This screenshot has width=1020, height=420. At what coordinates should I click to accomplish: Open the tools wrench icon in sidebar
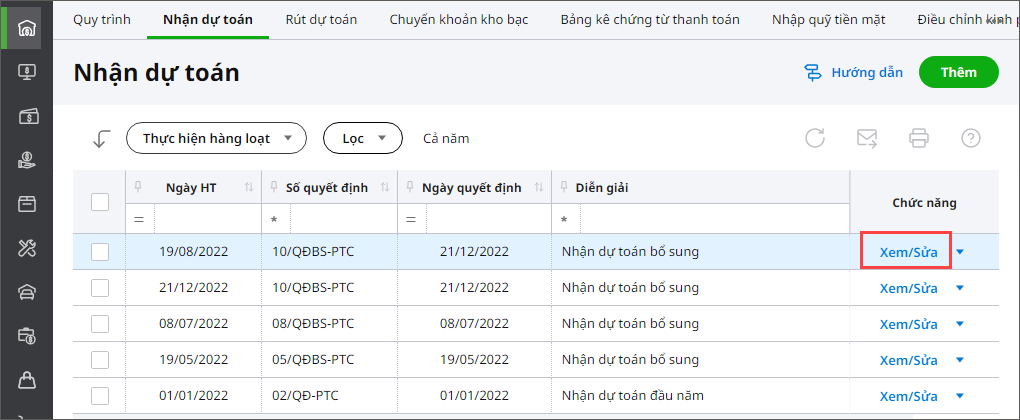pos(26,248)
